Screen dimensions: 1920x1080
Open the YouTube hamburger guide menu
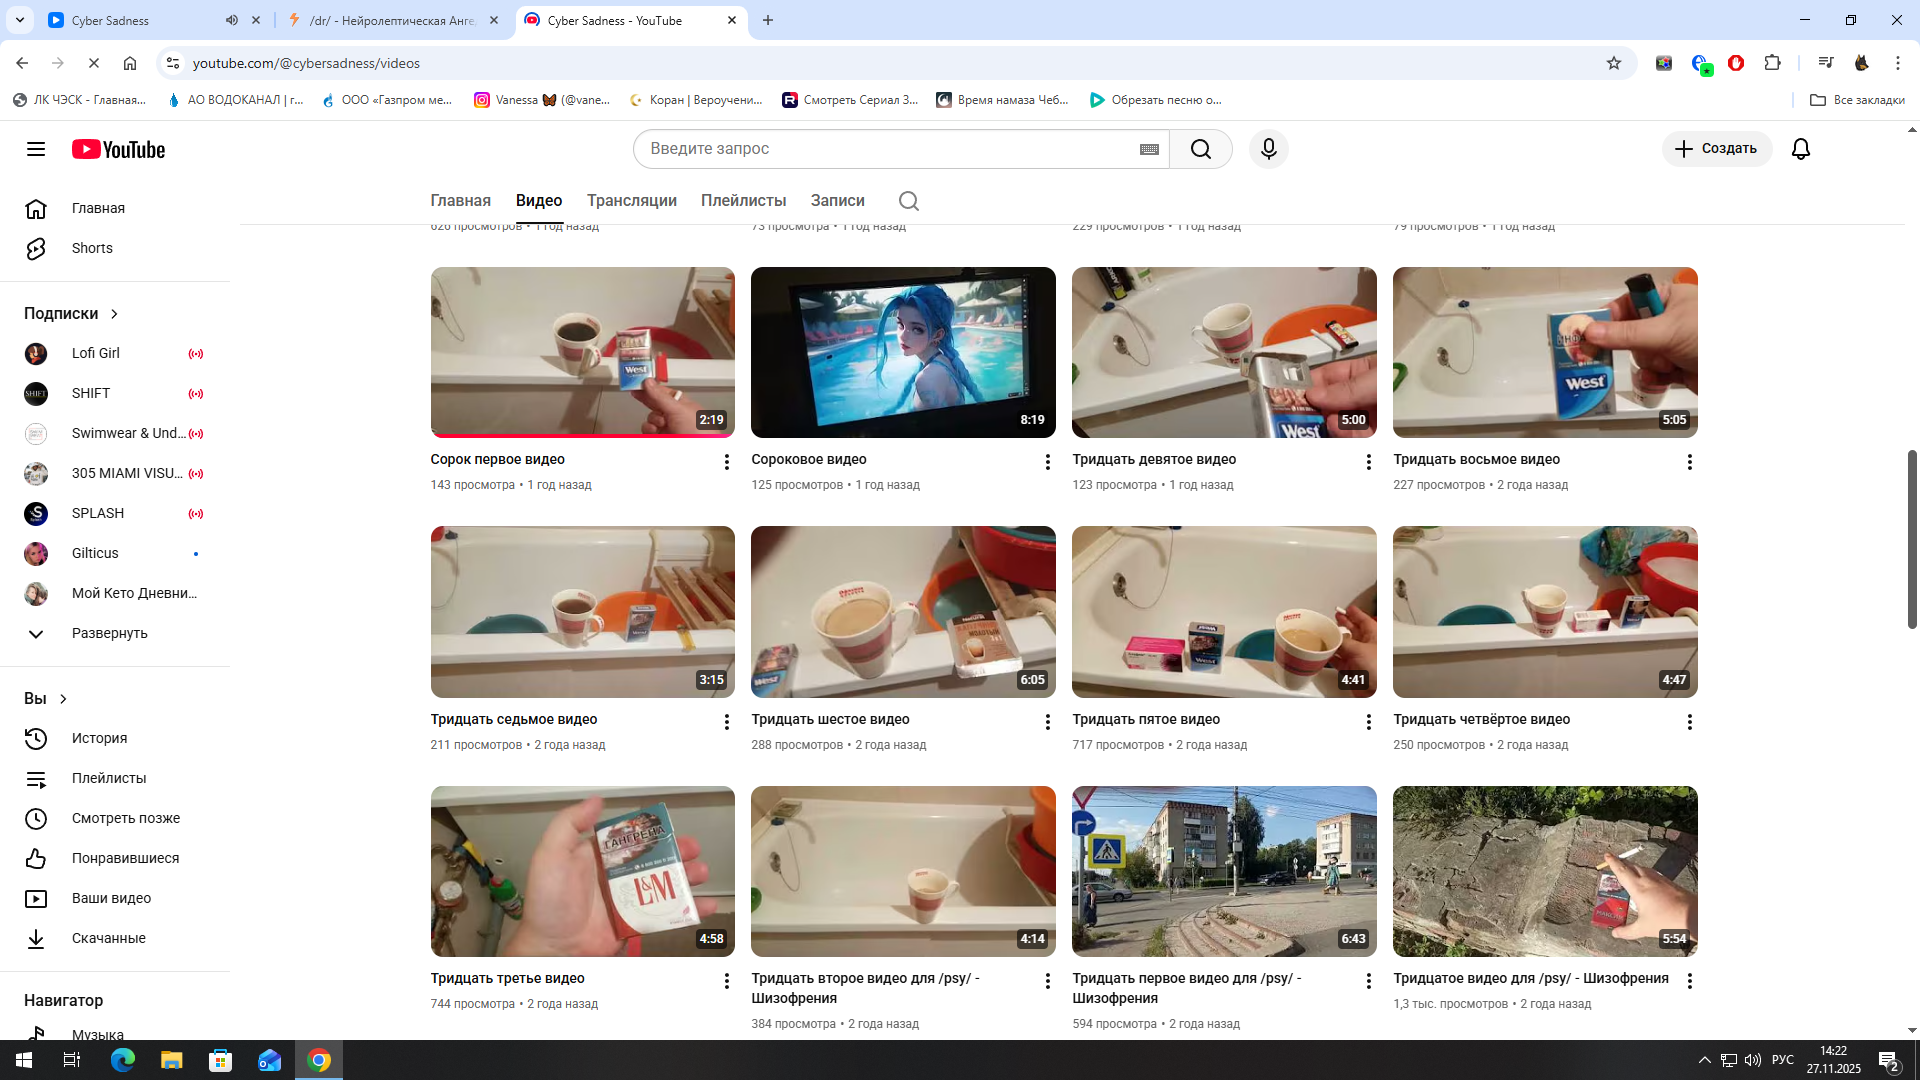tap(36, 149)
